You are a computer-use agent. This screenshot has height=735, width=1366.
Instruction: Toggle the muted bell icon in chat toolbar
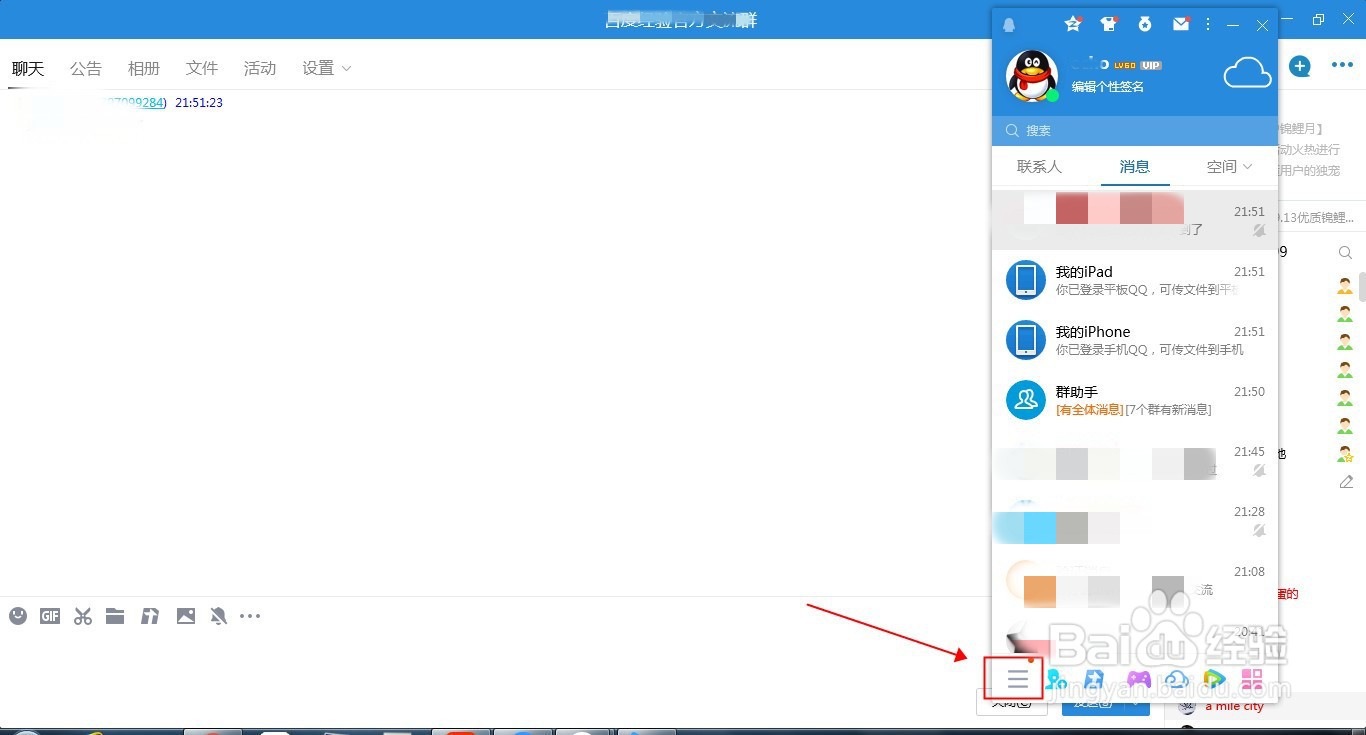pyautogui.click(x=219, y=616)
